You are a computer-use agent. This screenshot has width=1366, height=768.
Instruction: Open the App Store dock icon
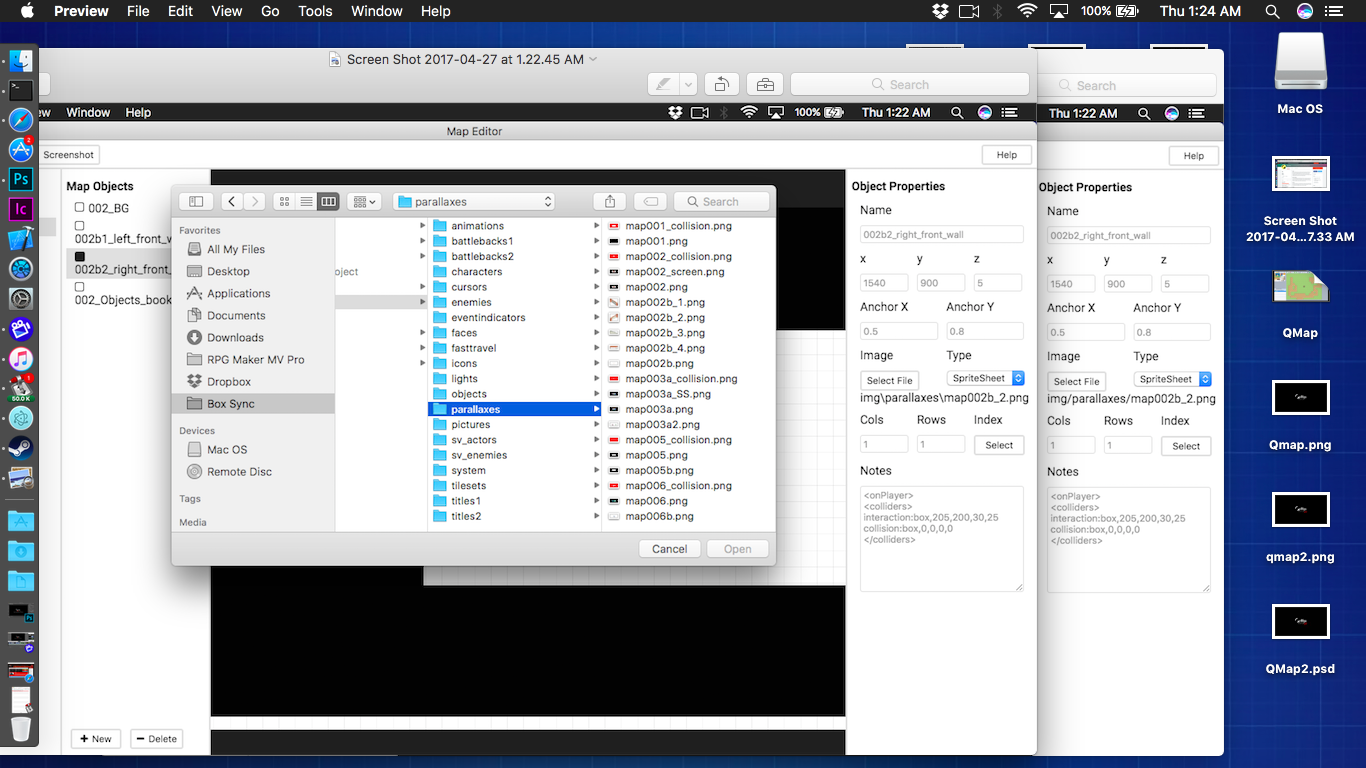pyautogui.click(x=21, y=150)
